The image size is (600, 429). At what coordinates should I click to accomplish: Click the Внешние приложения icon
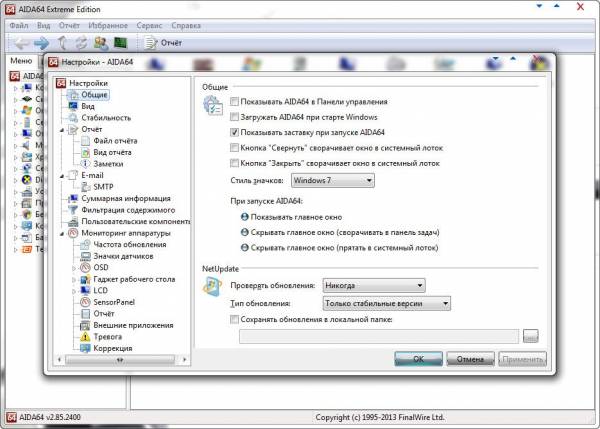tap(85, 325)
